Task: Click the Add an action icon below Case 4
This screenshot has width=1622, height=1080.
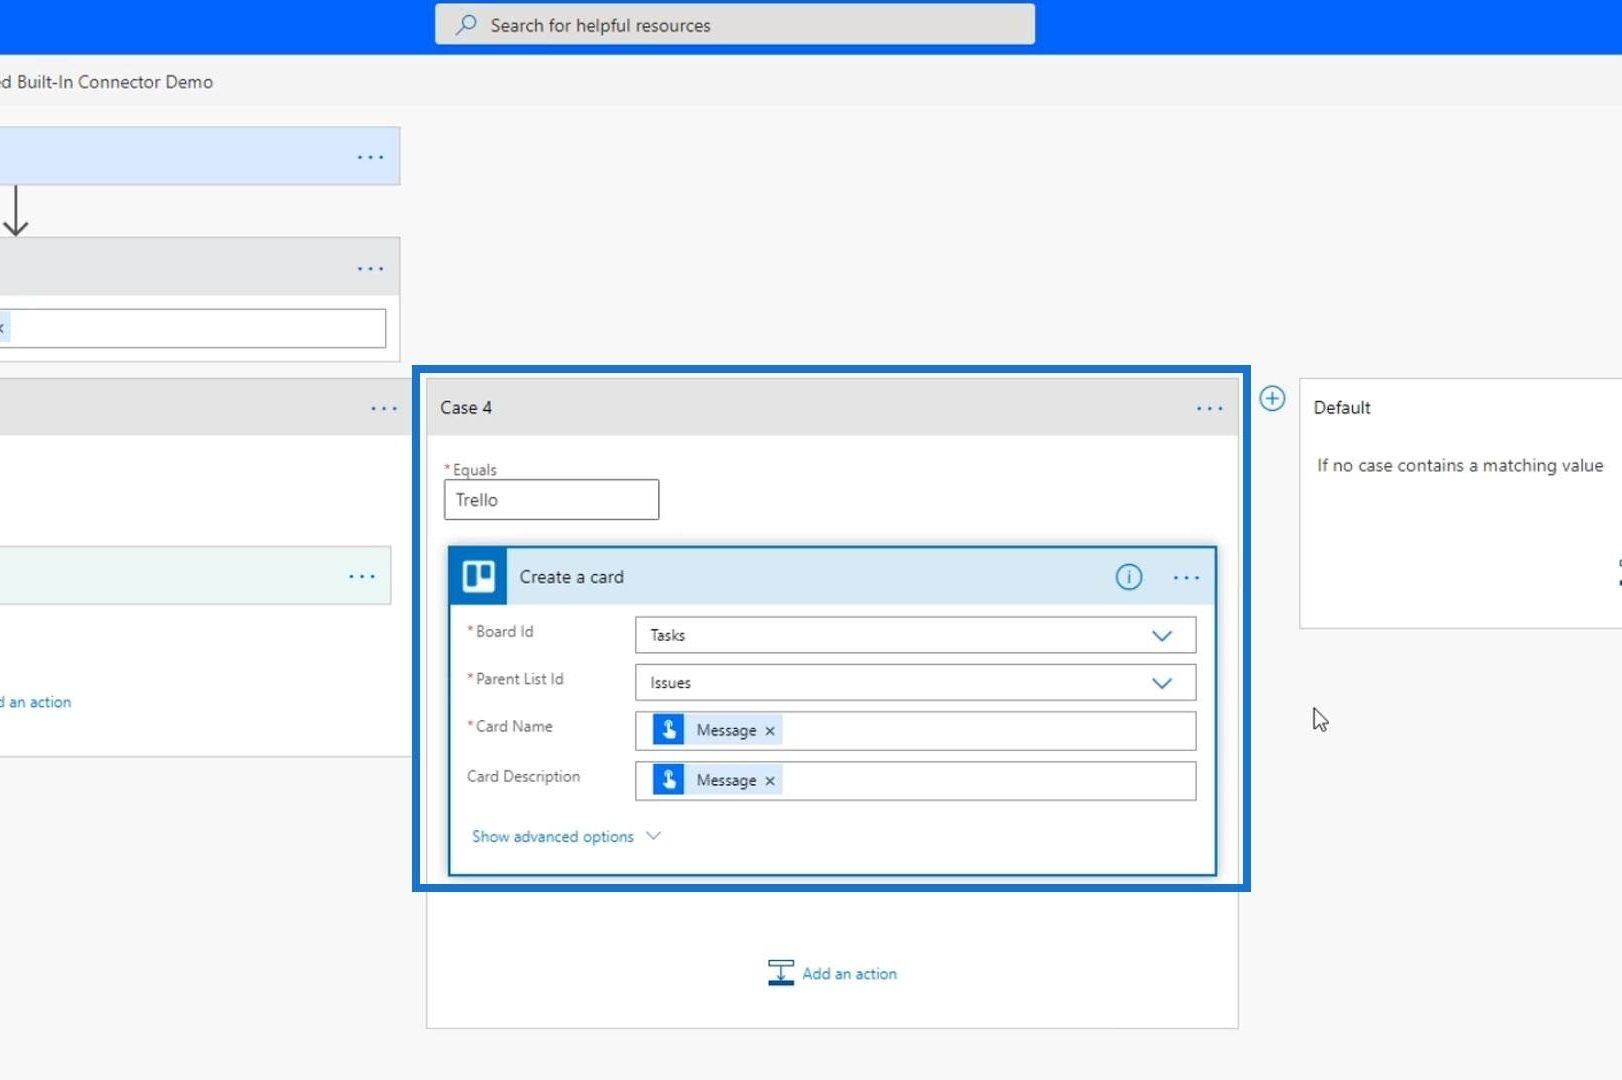Action: [x=780, y=972]
